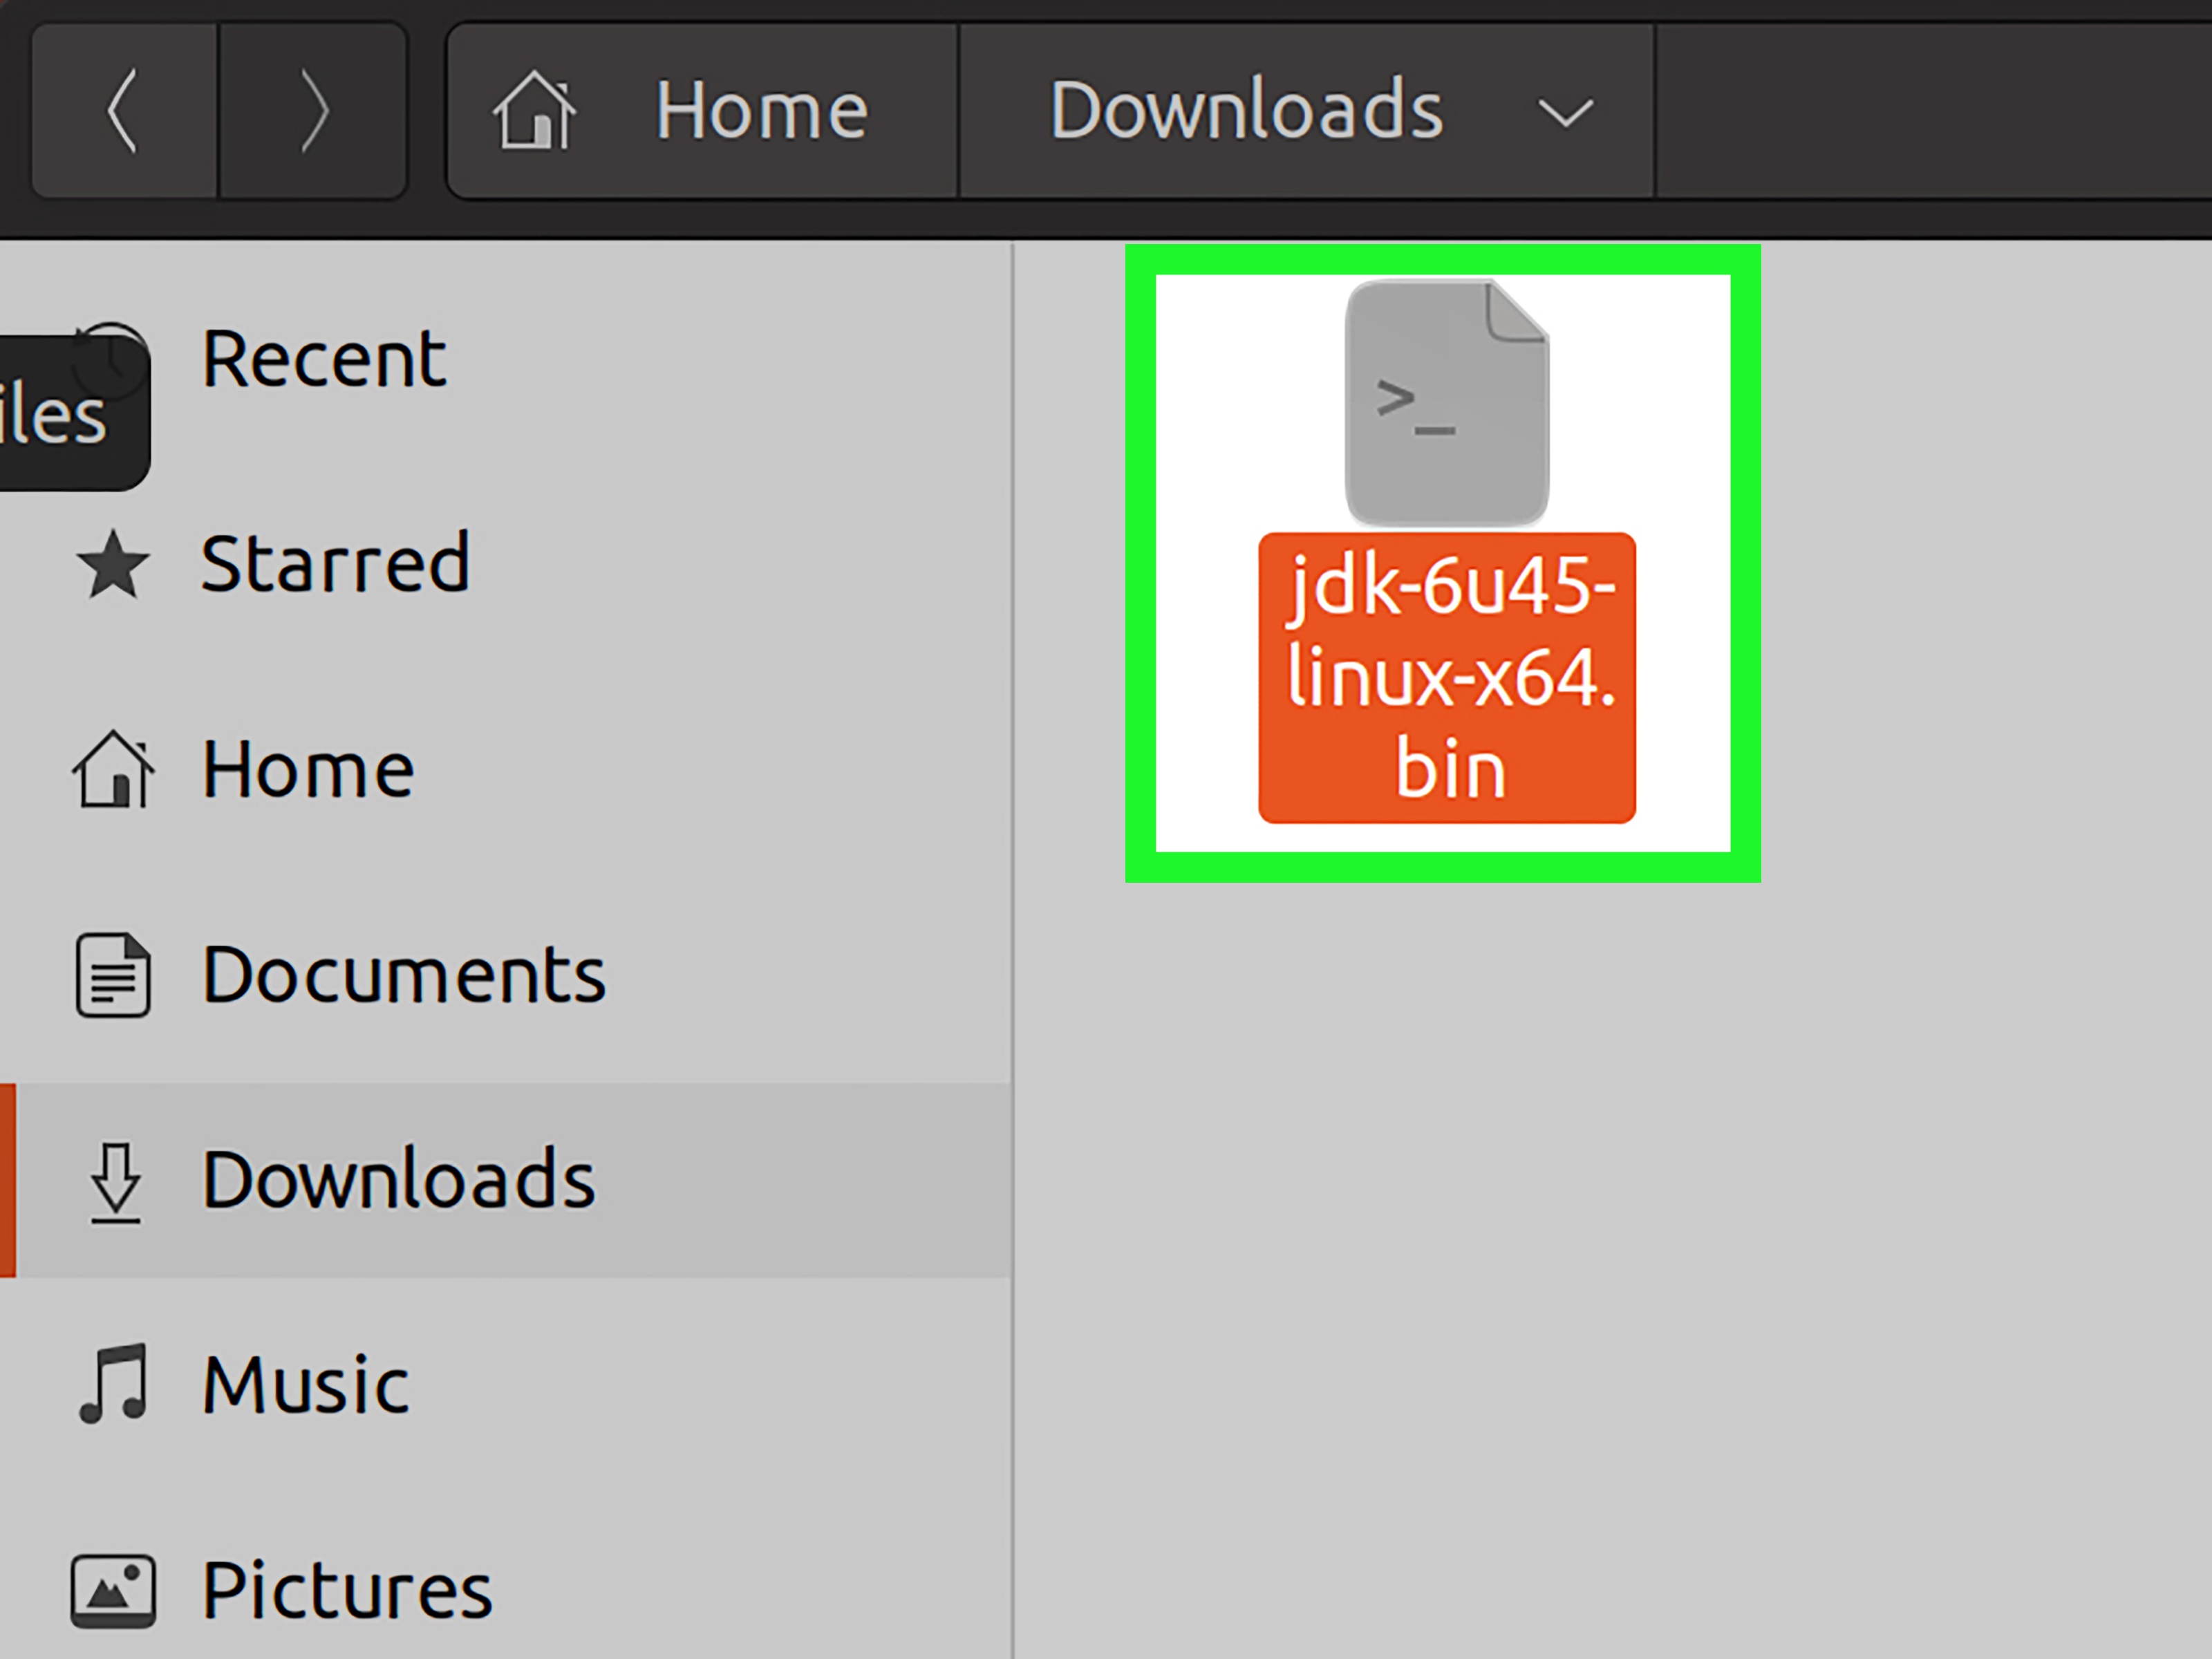Click the Home path bar button
2212x1659 pixels.
point(702,110)
